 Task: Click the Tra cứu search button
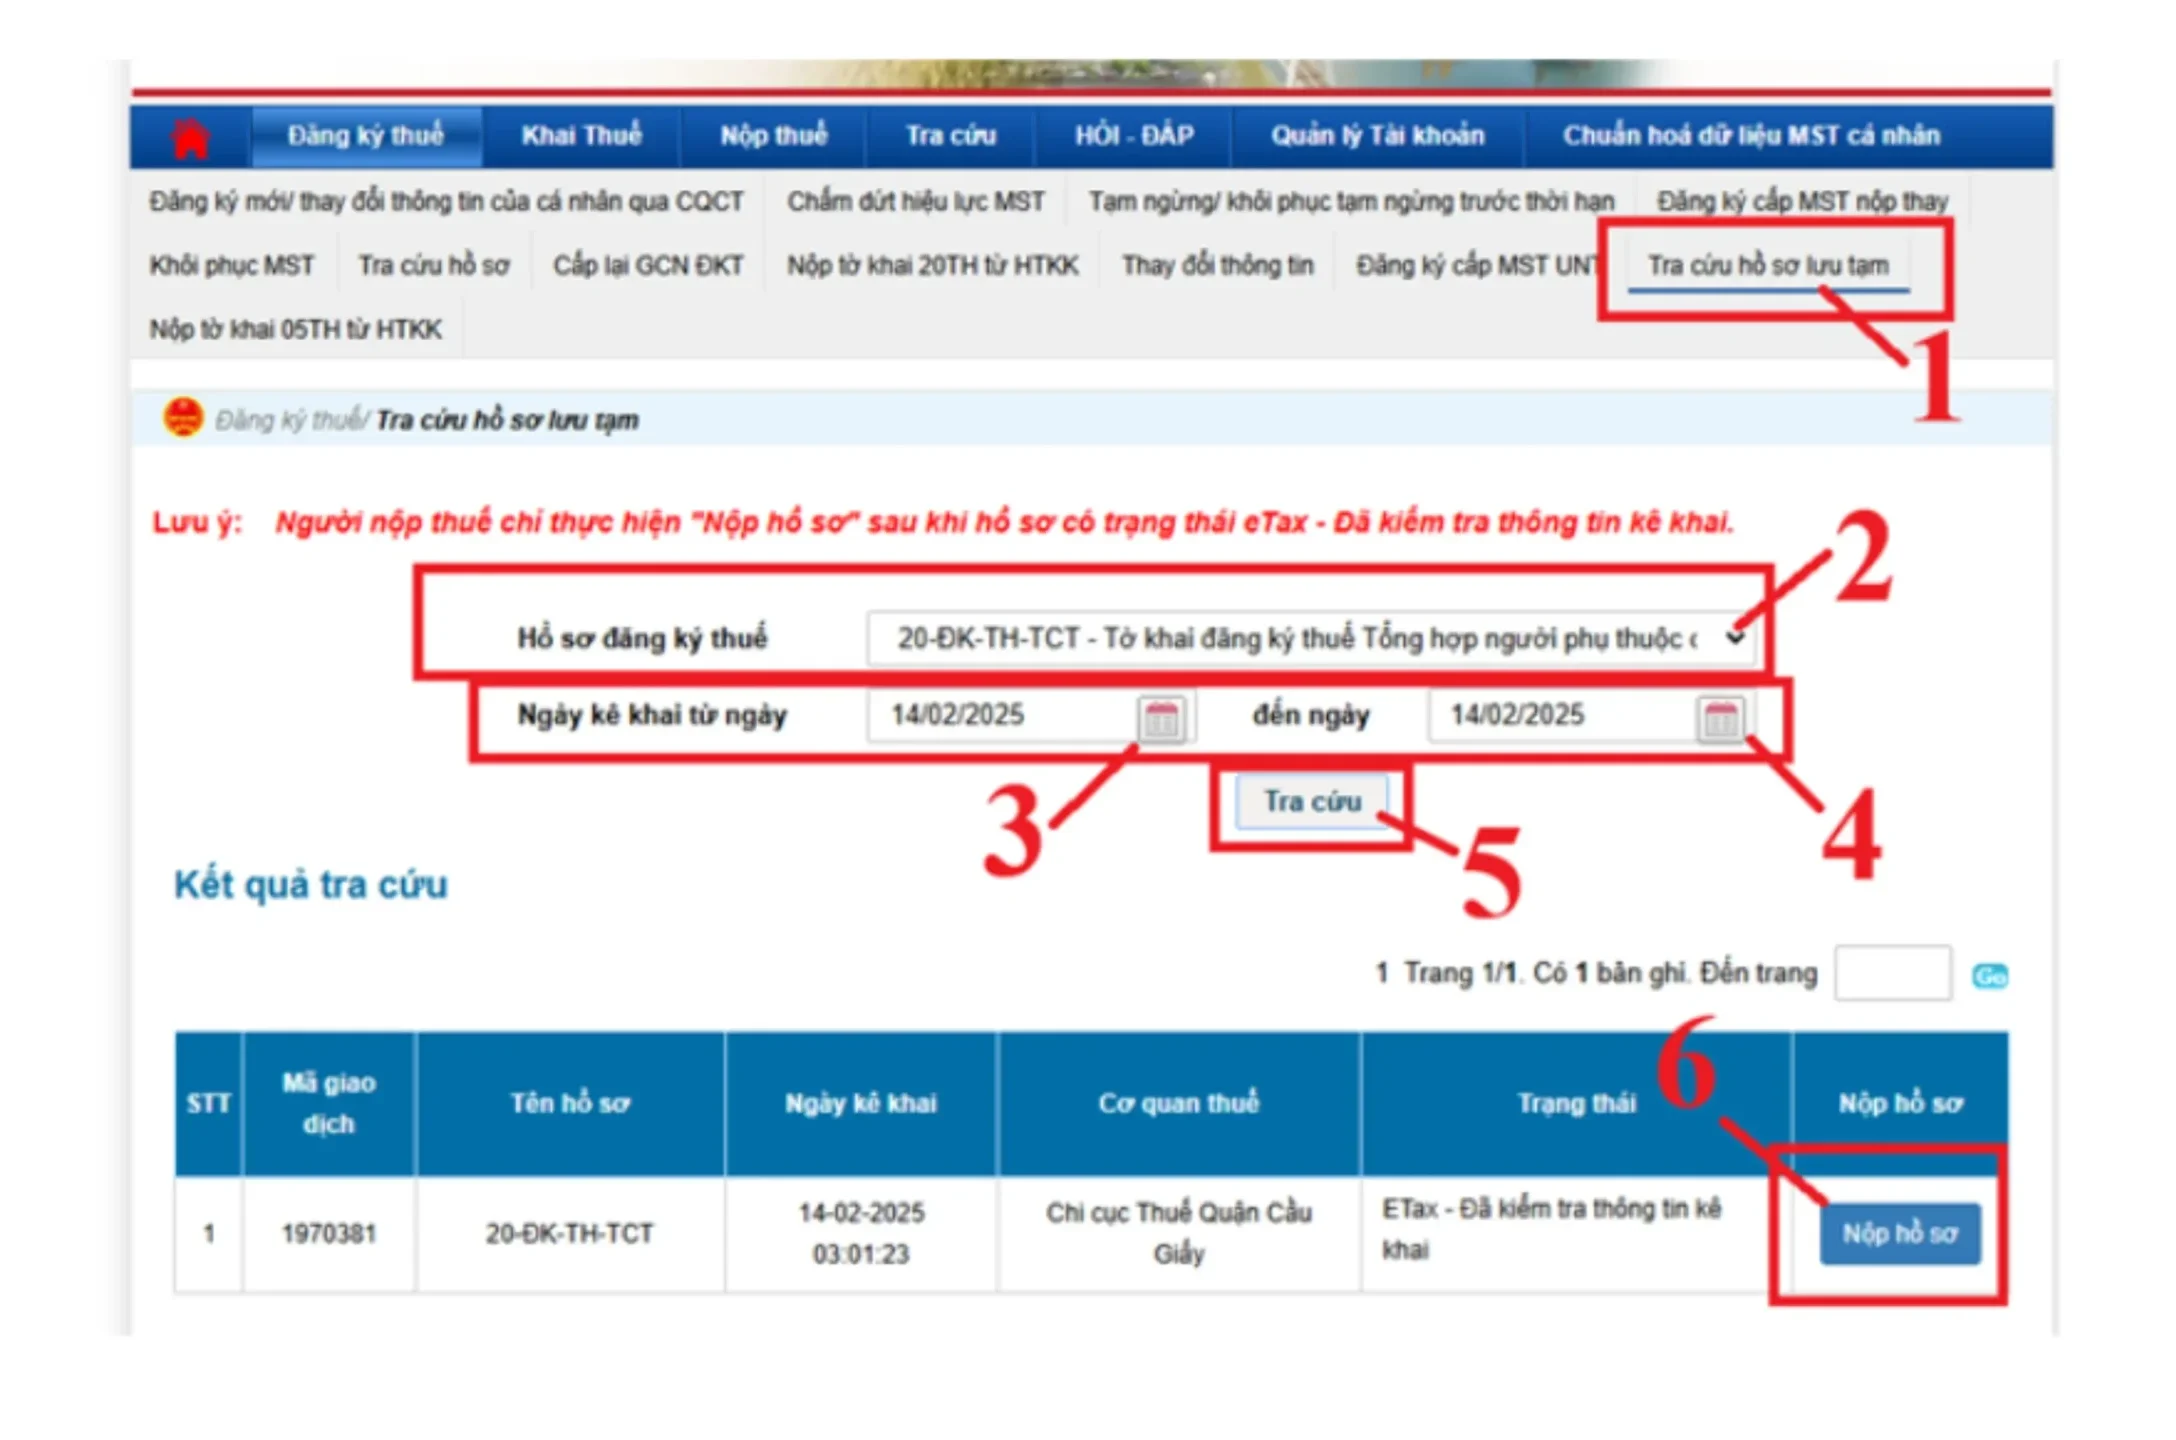tap(1312, 801)
